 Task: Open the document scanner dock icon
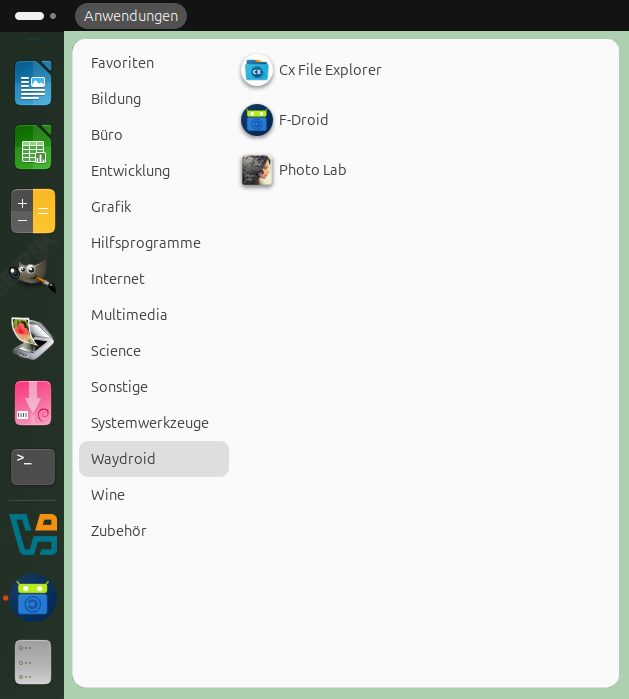click(33, 338)
